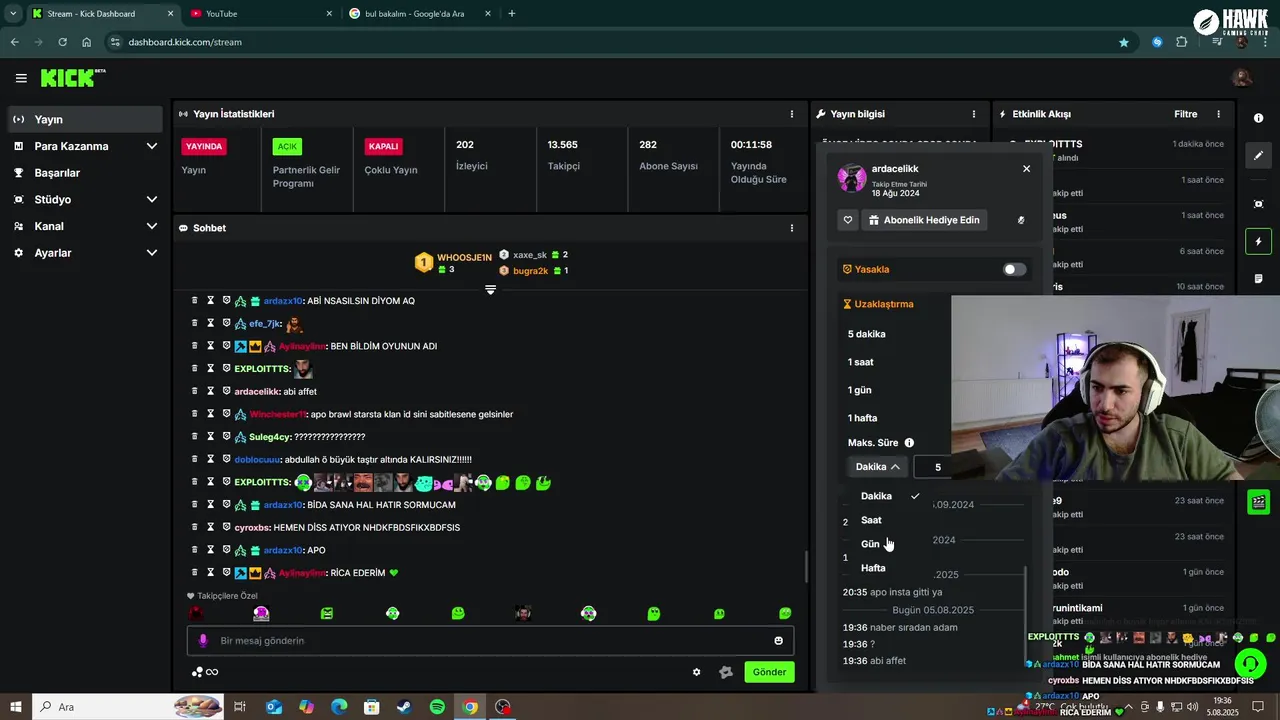Click the ardazx10 username in ABİ NSASILSIN message
The width and height of the screenshot is (1280, 720).
point(283,300)
